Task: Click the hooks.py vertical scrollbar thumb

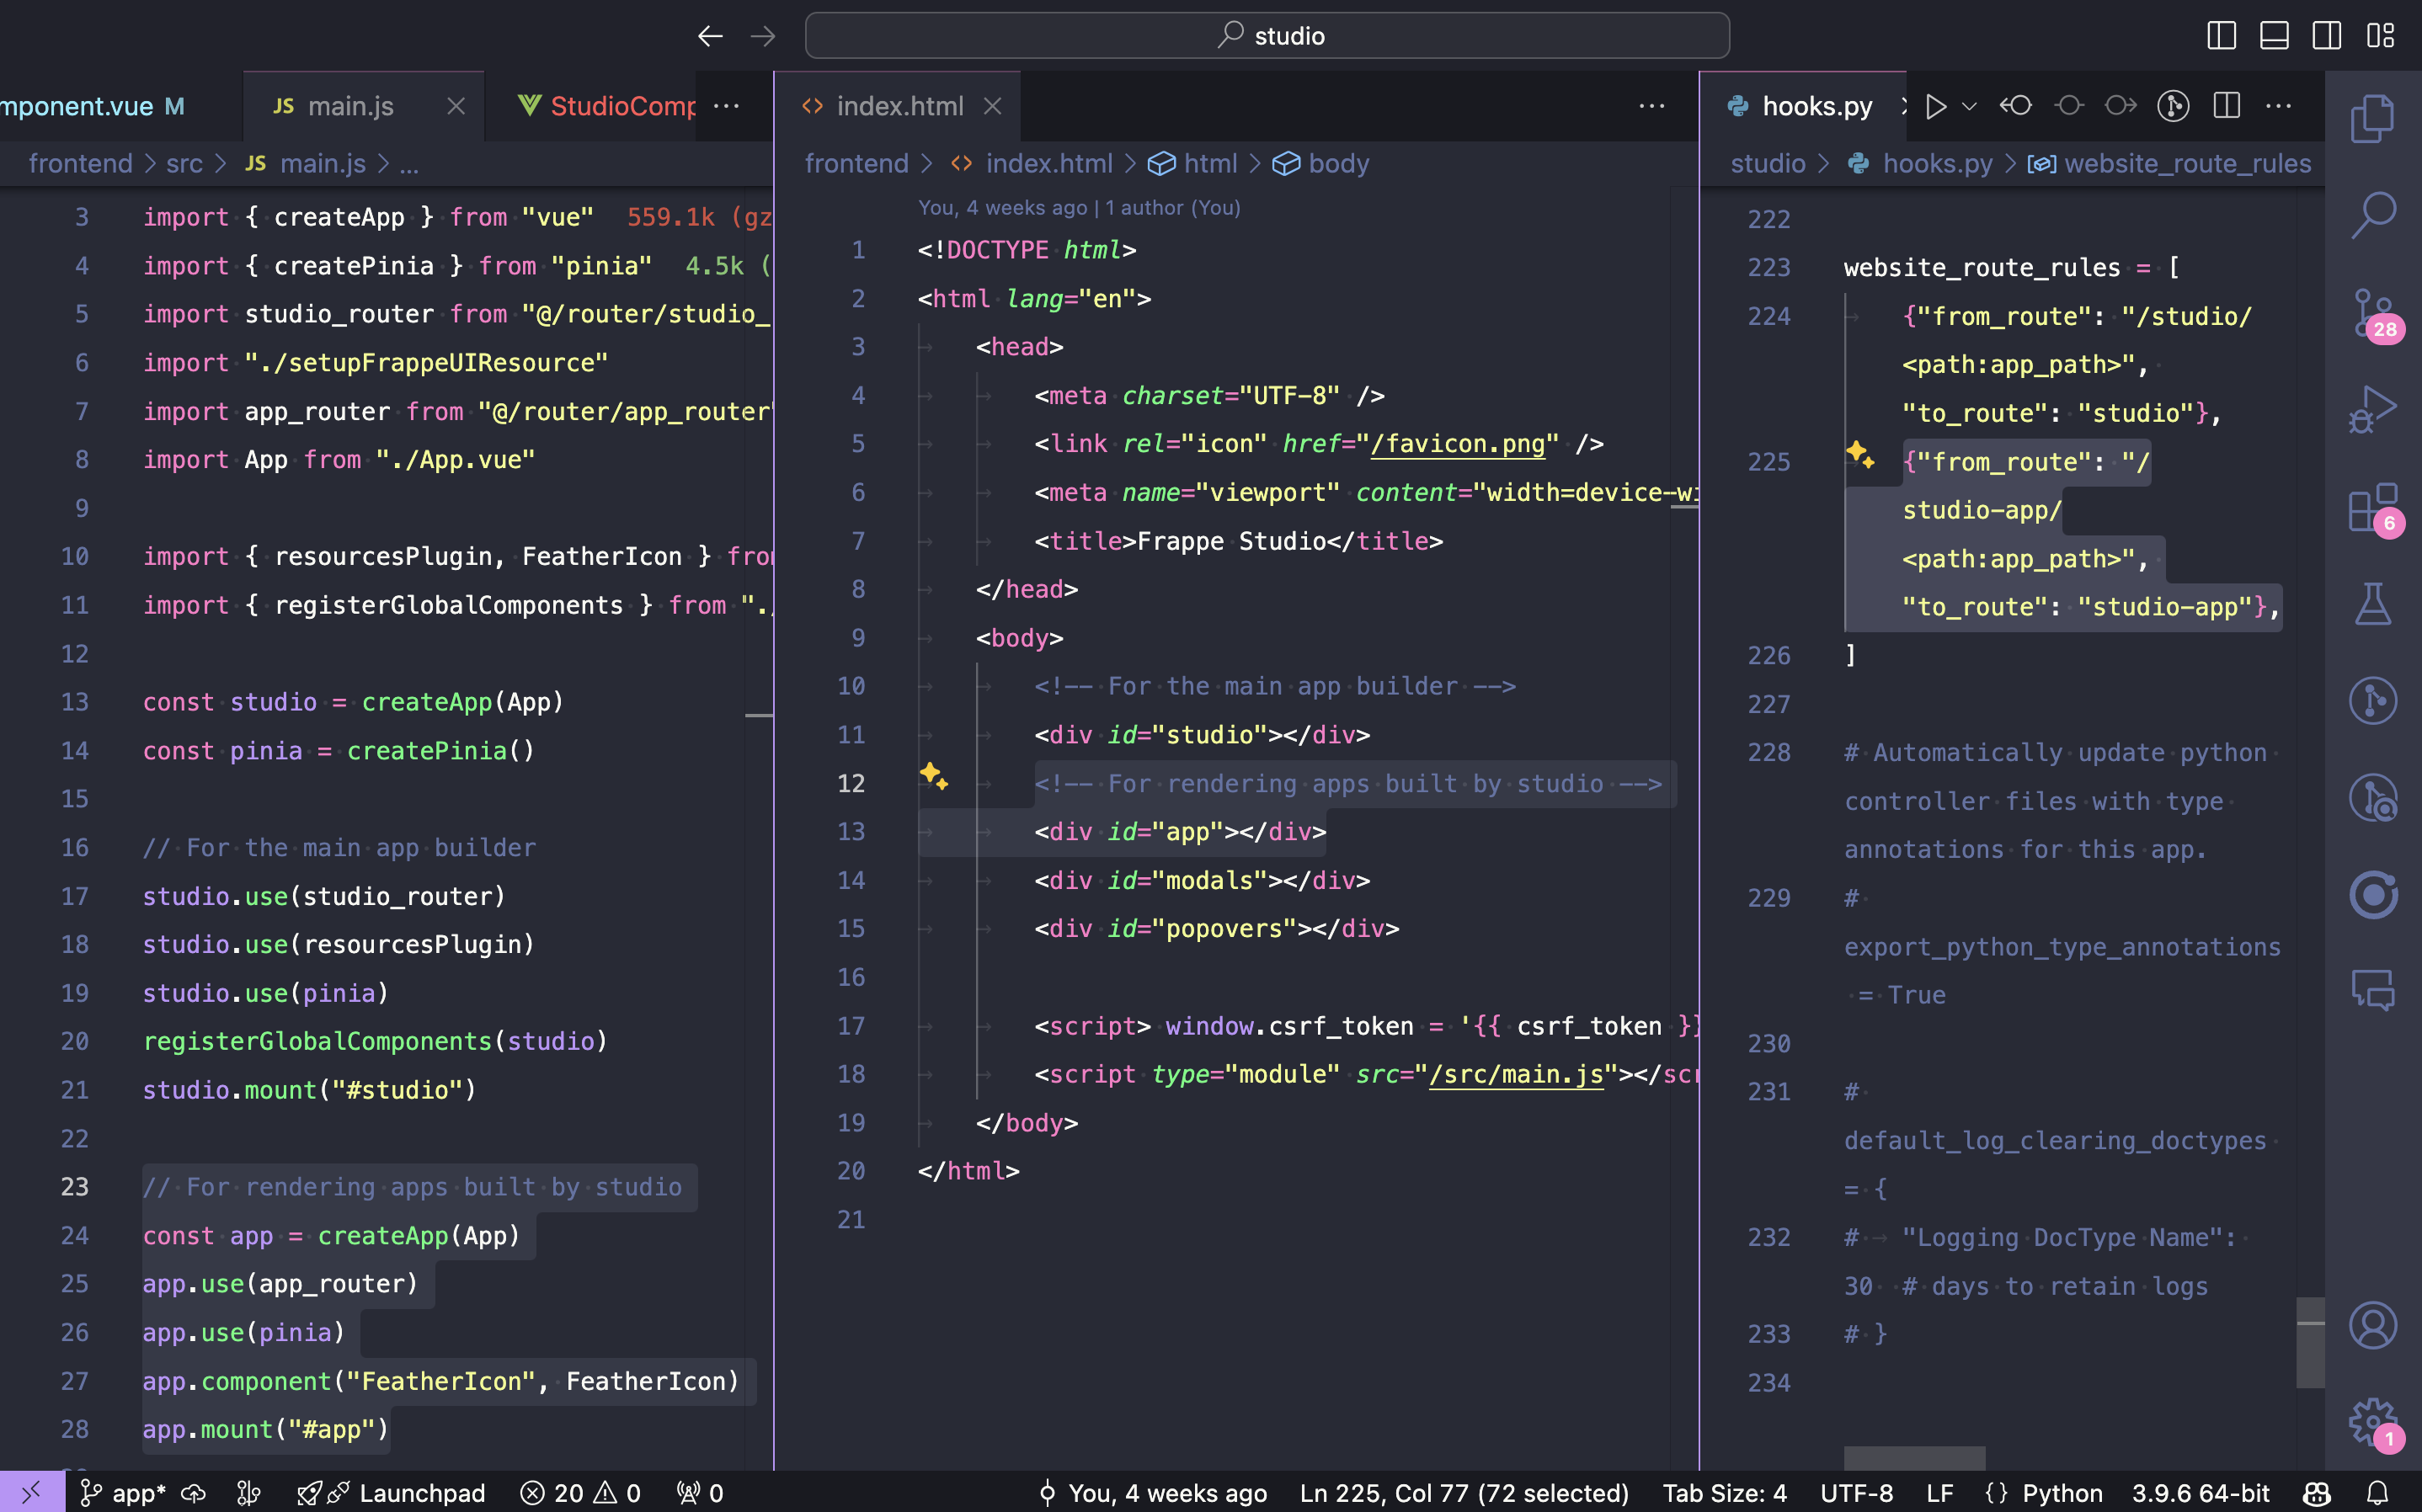Action: coord(2310,1342)
